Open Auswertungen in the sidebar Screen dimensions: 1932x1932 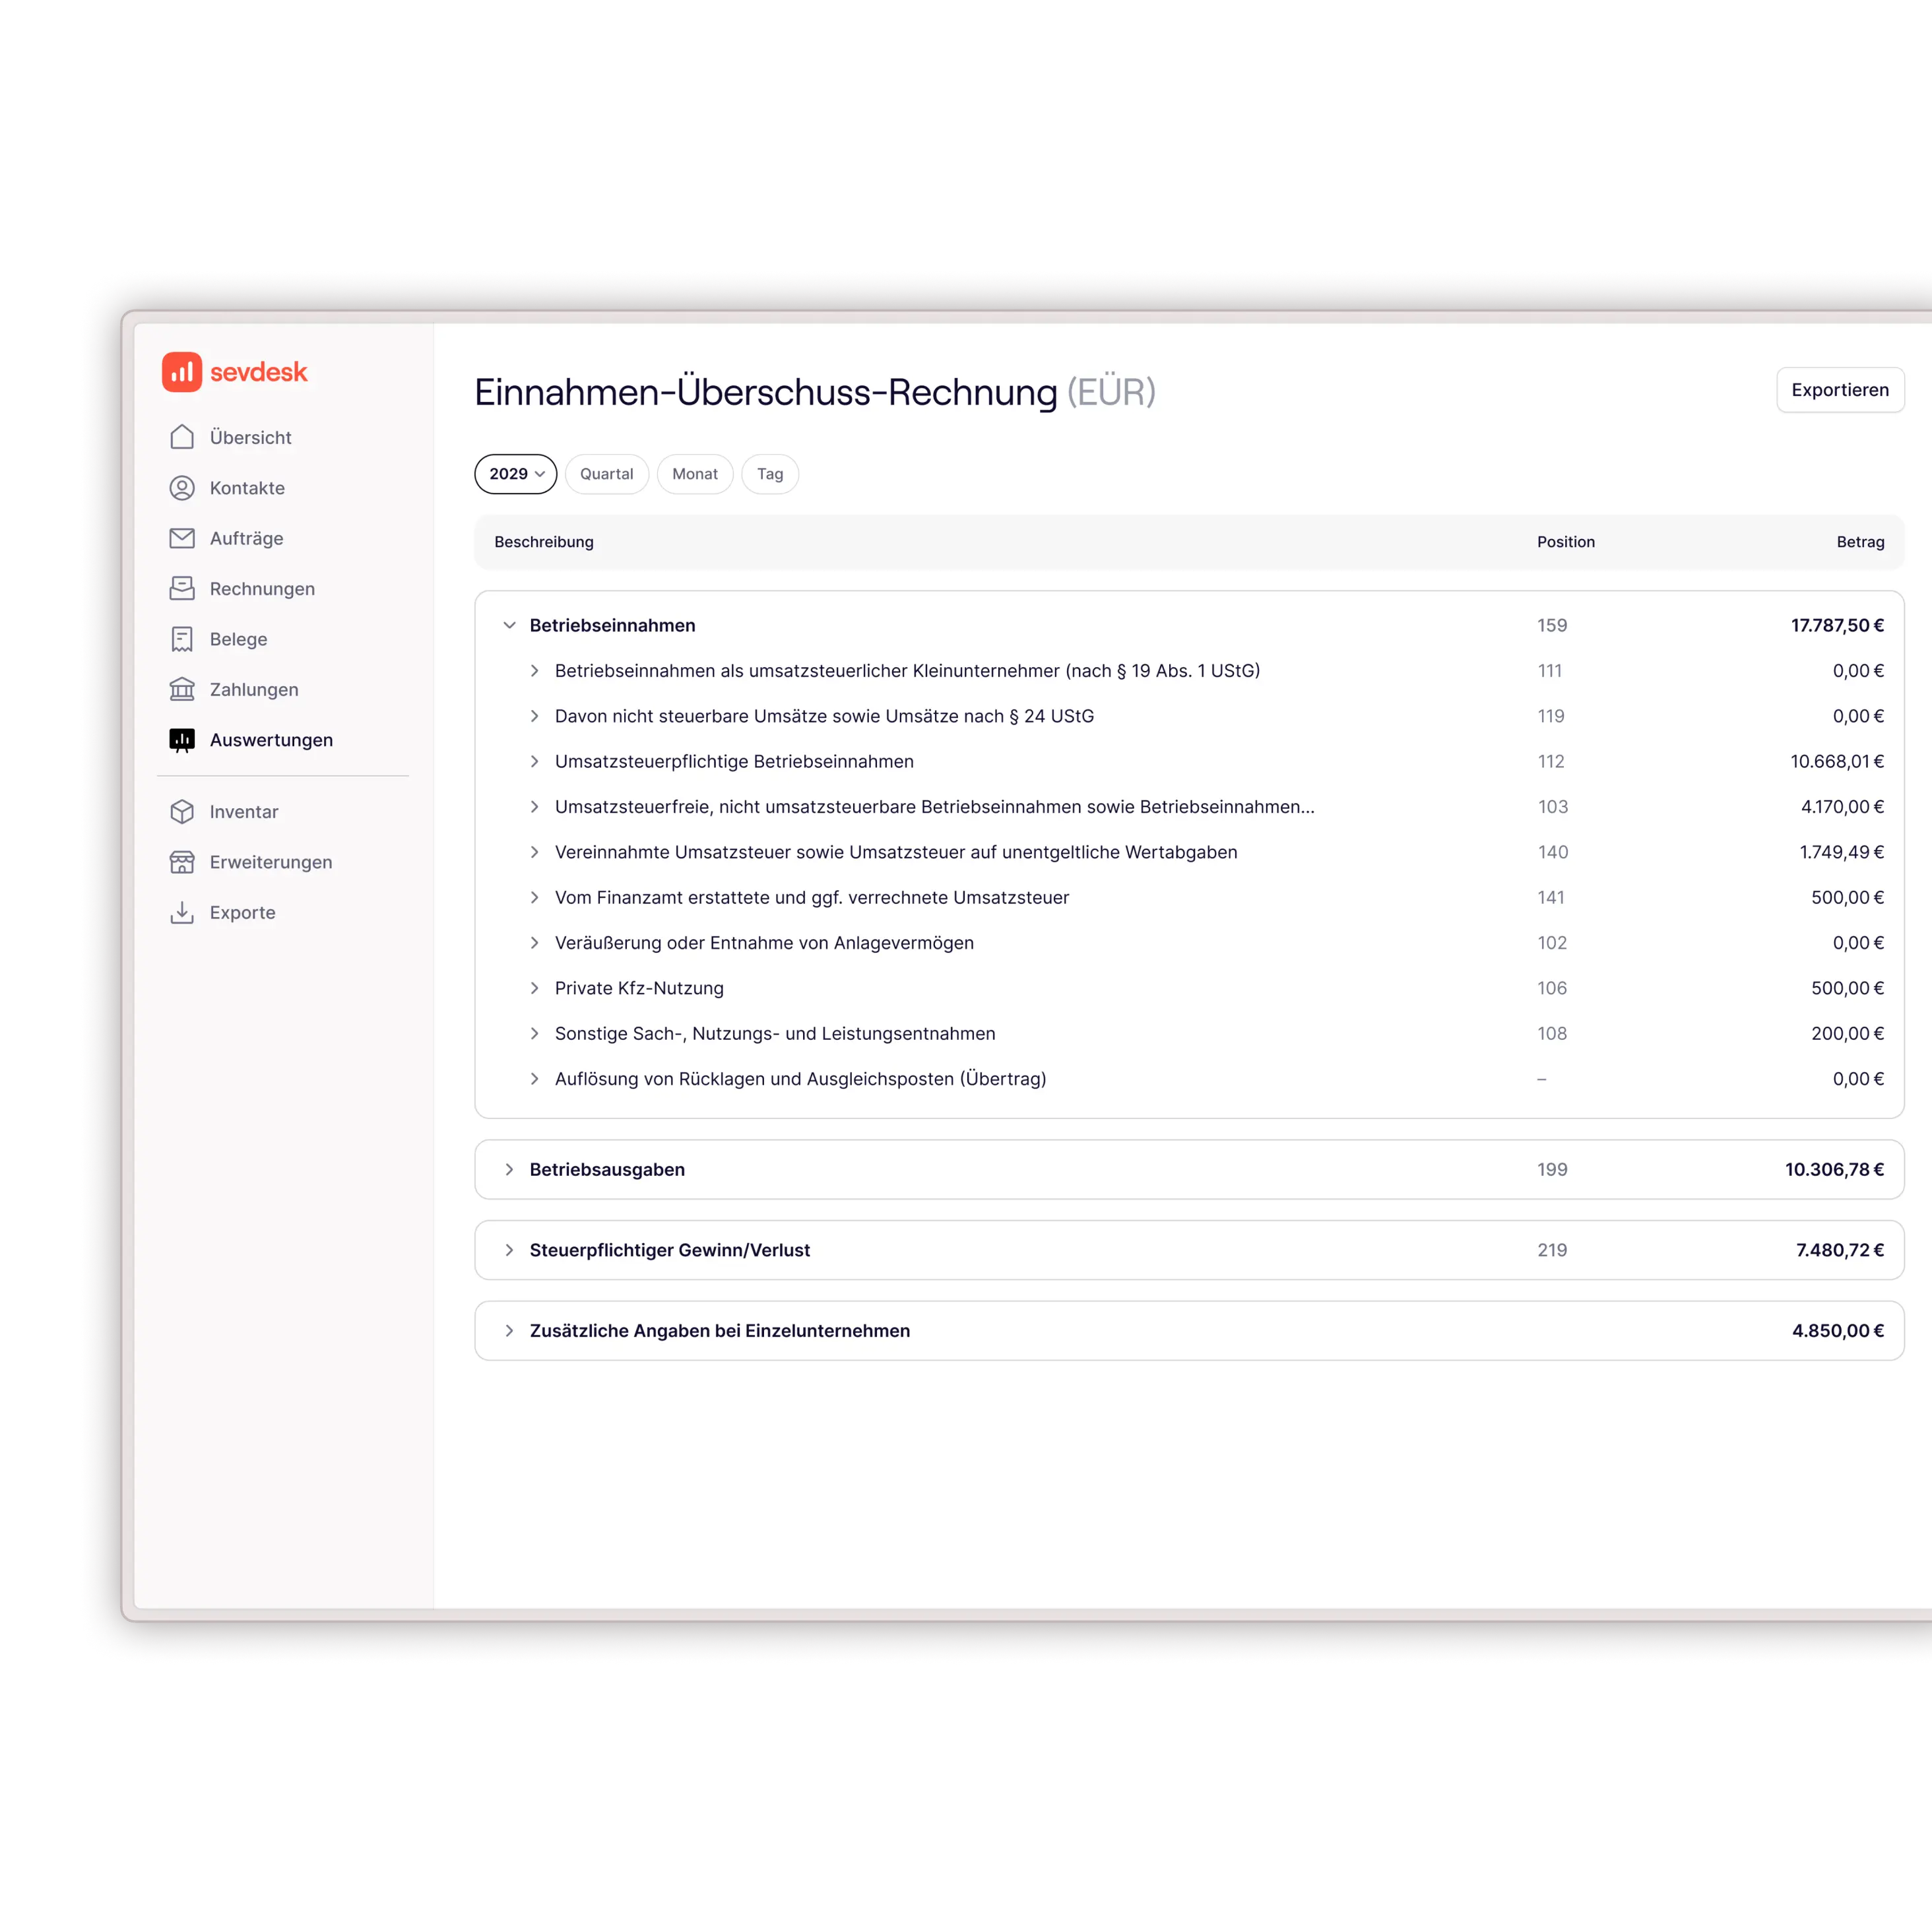(x=271, y=740)
